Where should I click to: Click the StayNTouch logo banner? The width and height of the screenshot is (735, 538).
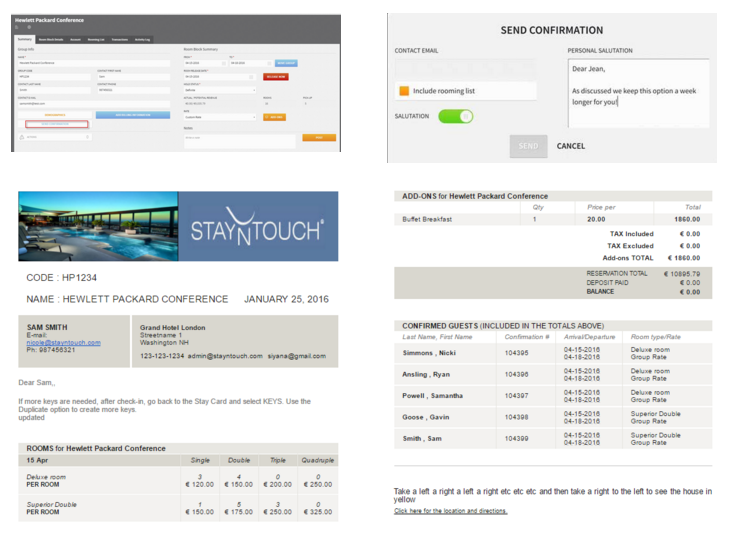258,226
